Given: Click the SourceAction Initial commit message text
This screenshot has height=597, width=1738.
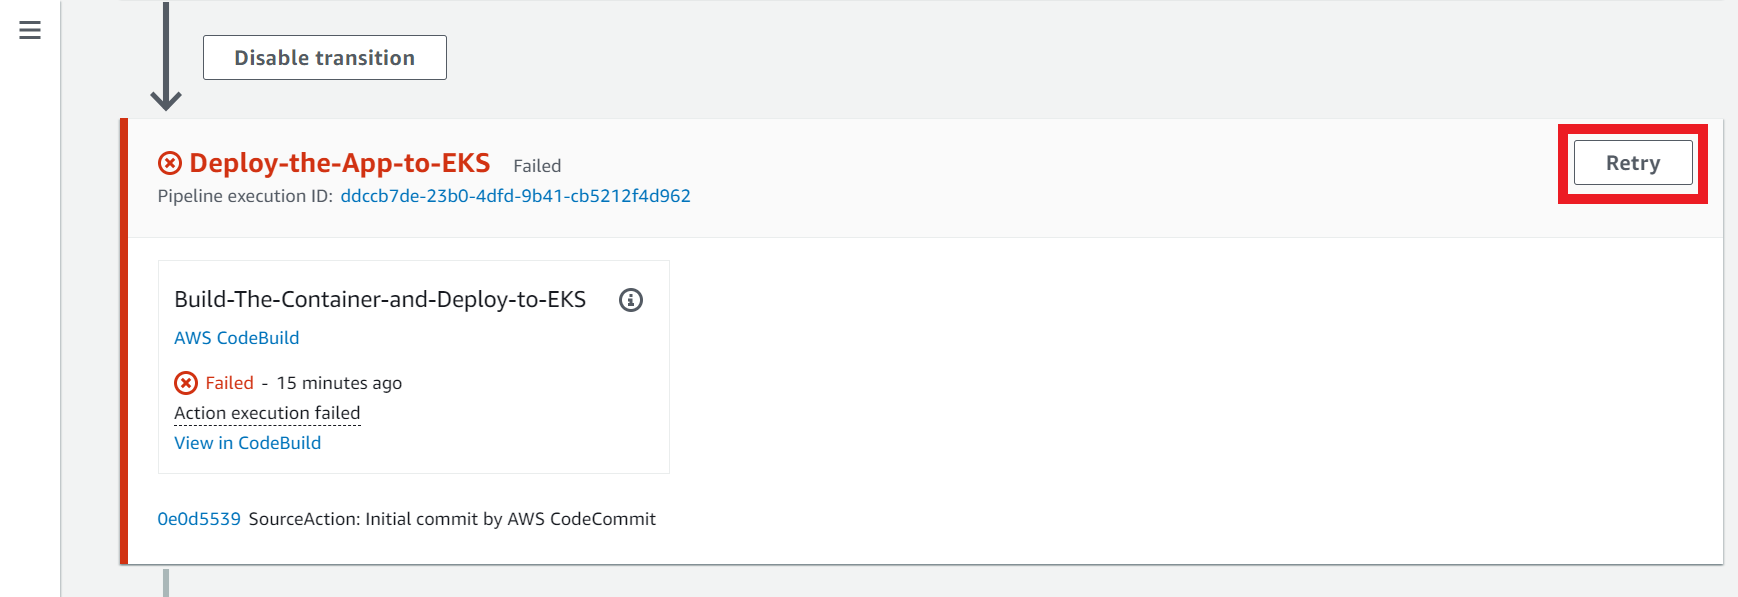Looking at the screenshot, I should (x=452, y=519).
